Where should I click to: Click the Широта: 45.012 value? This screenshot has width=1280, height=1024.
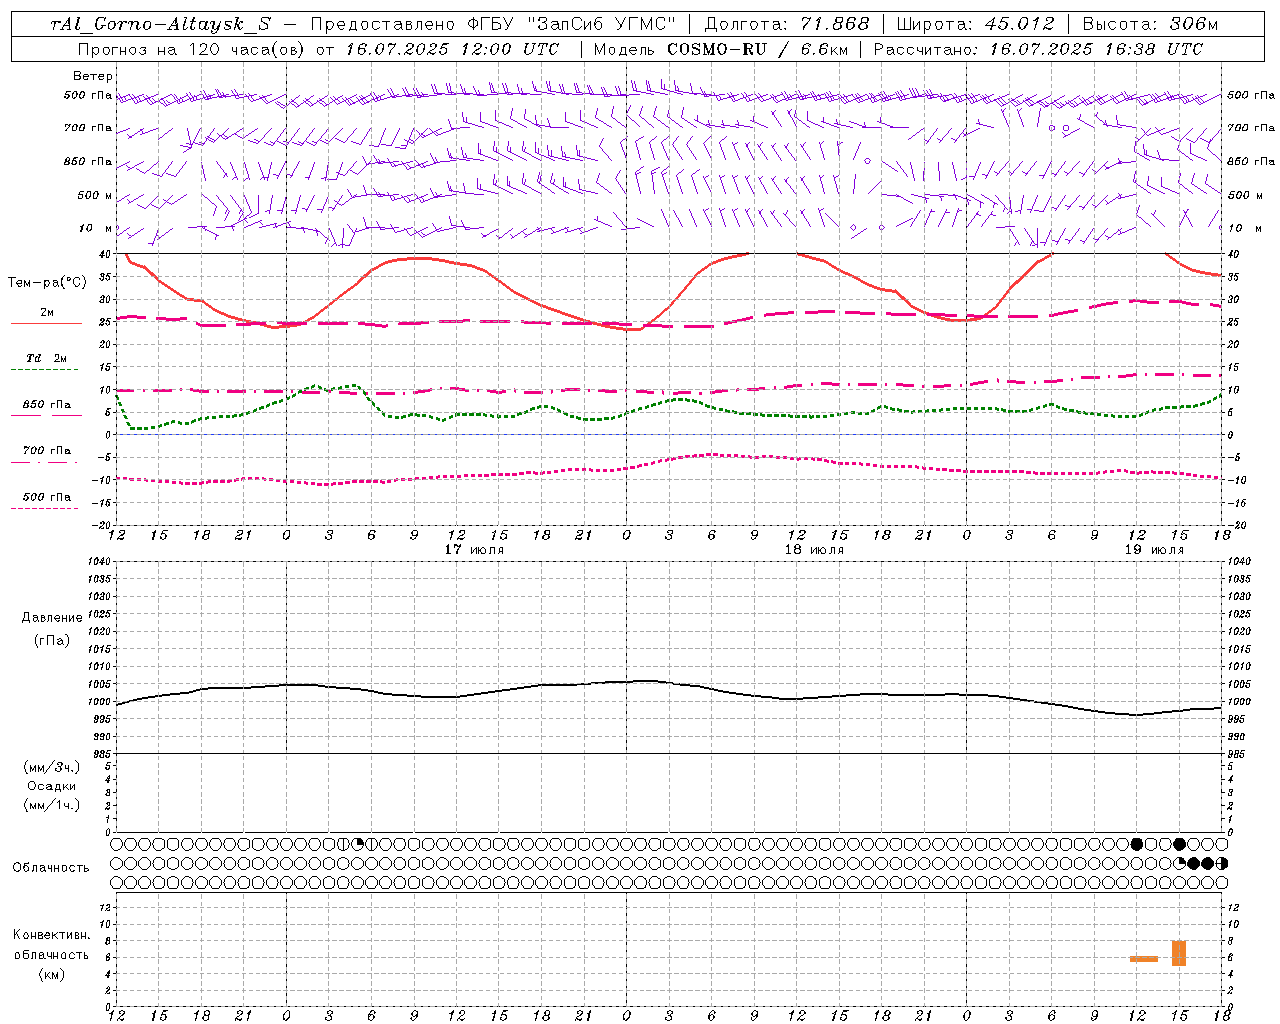975,24
